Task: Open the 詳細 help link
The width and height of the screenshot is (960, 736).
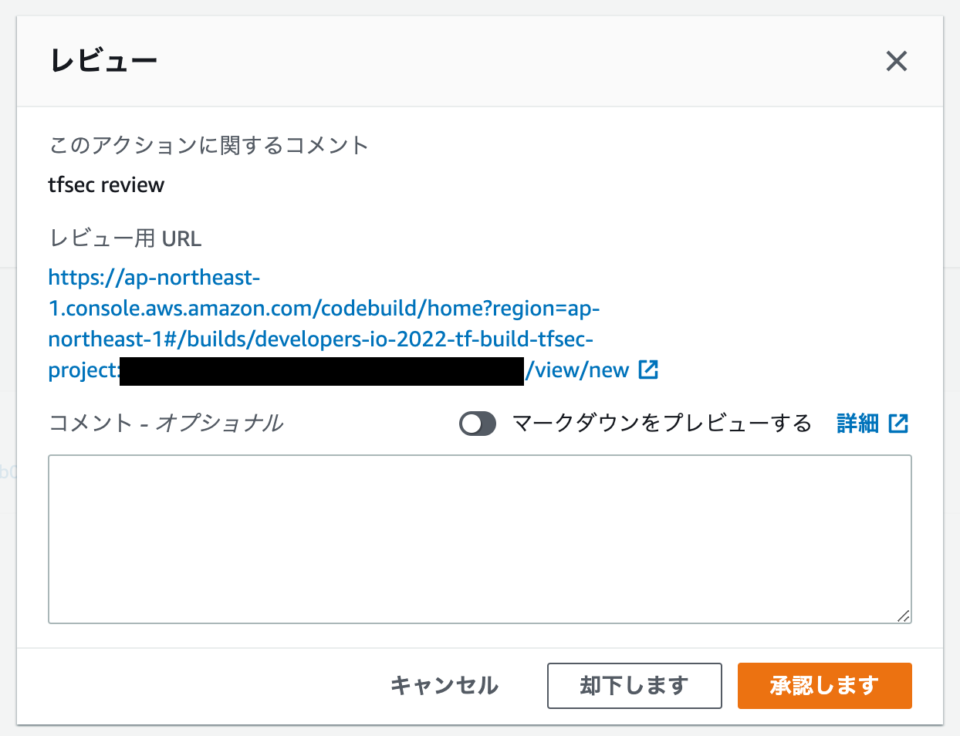Action: 858,423
